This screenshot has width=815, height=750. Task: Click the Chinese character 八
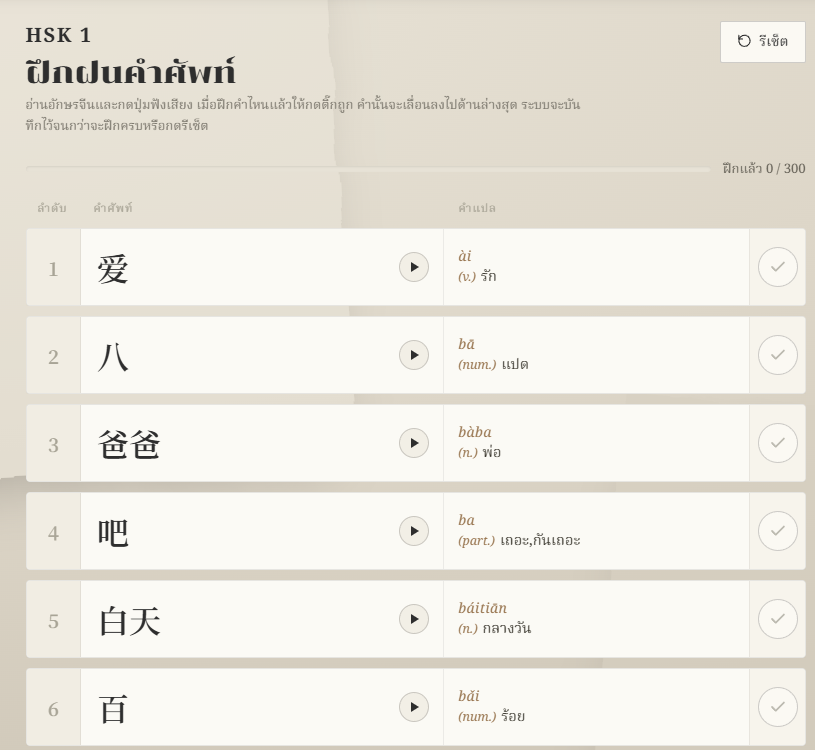[x=113, y=358]
